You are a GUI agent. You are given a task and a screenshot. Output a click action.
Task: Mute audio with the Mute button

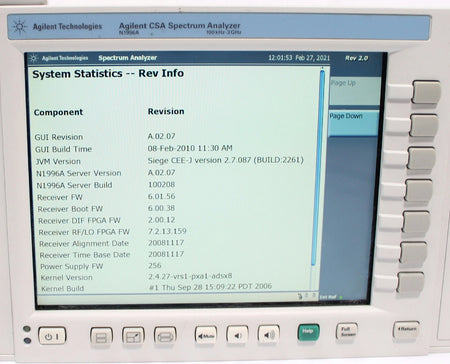tap(206, 335)
